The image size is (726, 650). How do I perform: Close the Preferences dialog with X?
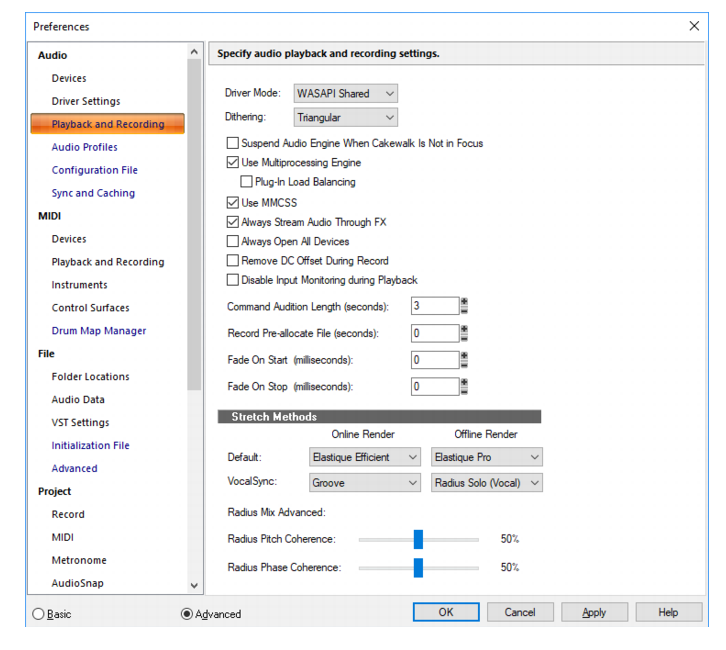(694, 26)
